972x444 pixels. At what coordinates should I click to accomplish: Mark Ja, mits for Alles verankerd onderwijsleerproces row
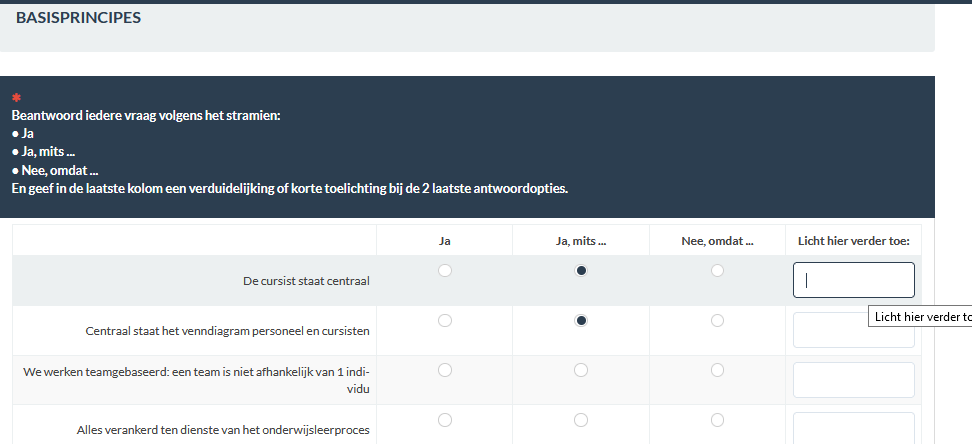click(x=581, y=420)
